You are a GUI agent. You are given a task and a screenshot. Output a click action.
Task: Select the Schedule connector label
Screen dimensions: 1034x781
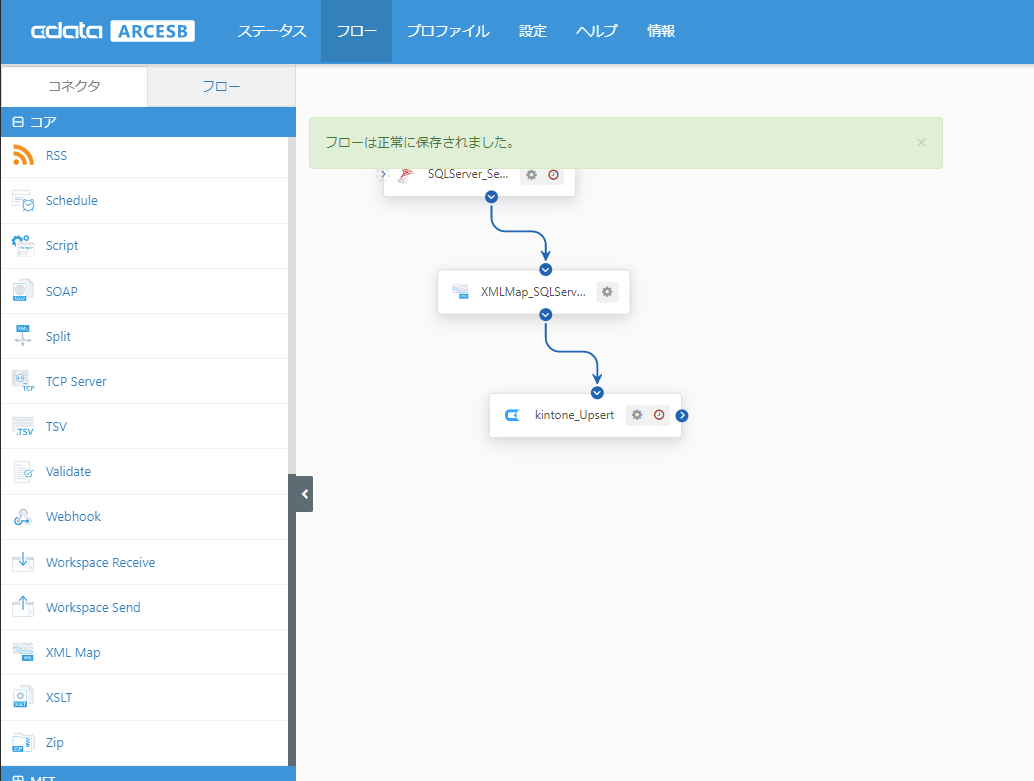pyautogui.click(x=71, y=201)
